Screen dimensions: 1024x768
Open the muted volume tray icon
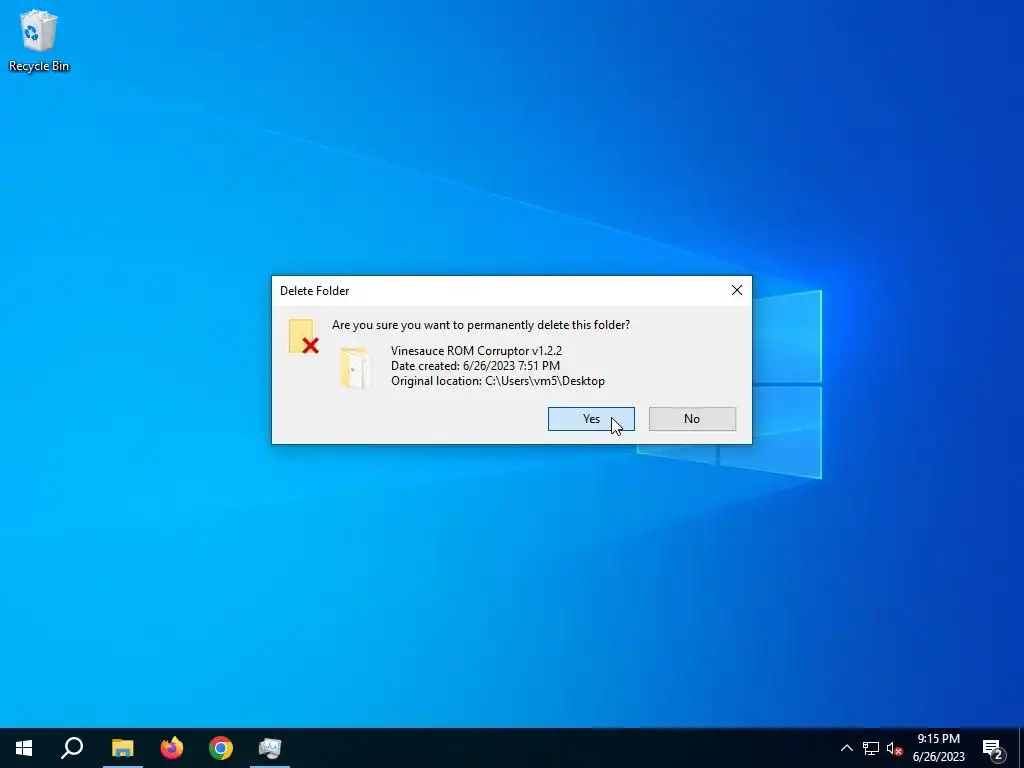[894, 748]
